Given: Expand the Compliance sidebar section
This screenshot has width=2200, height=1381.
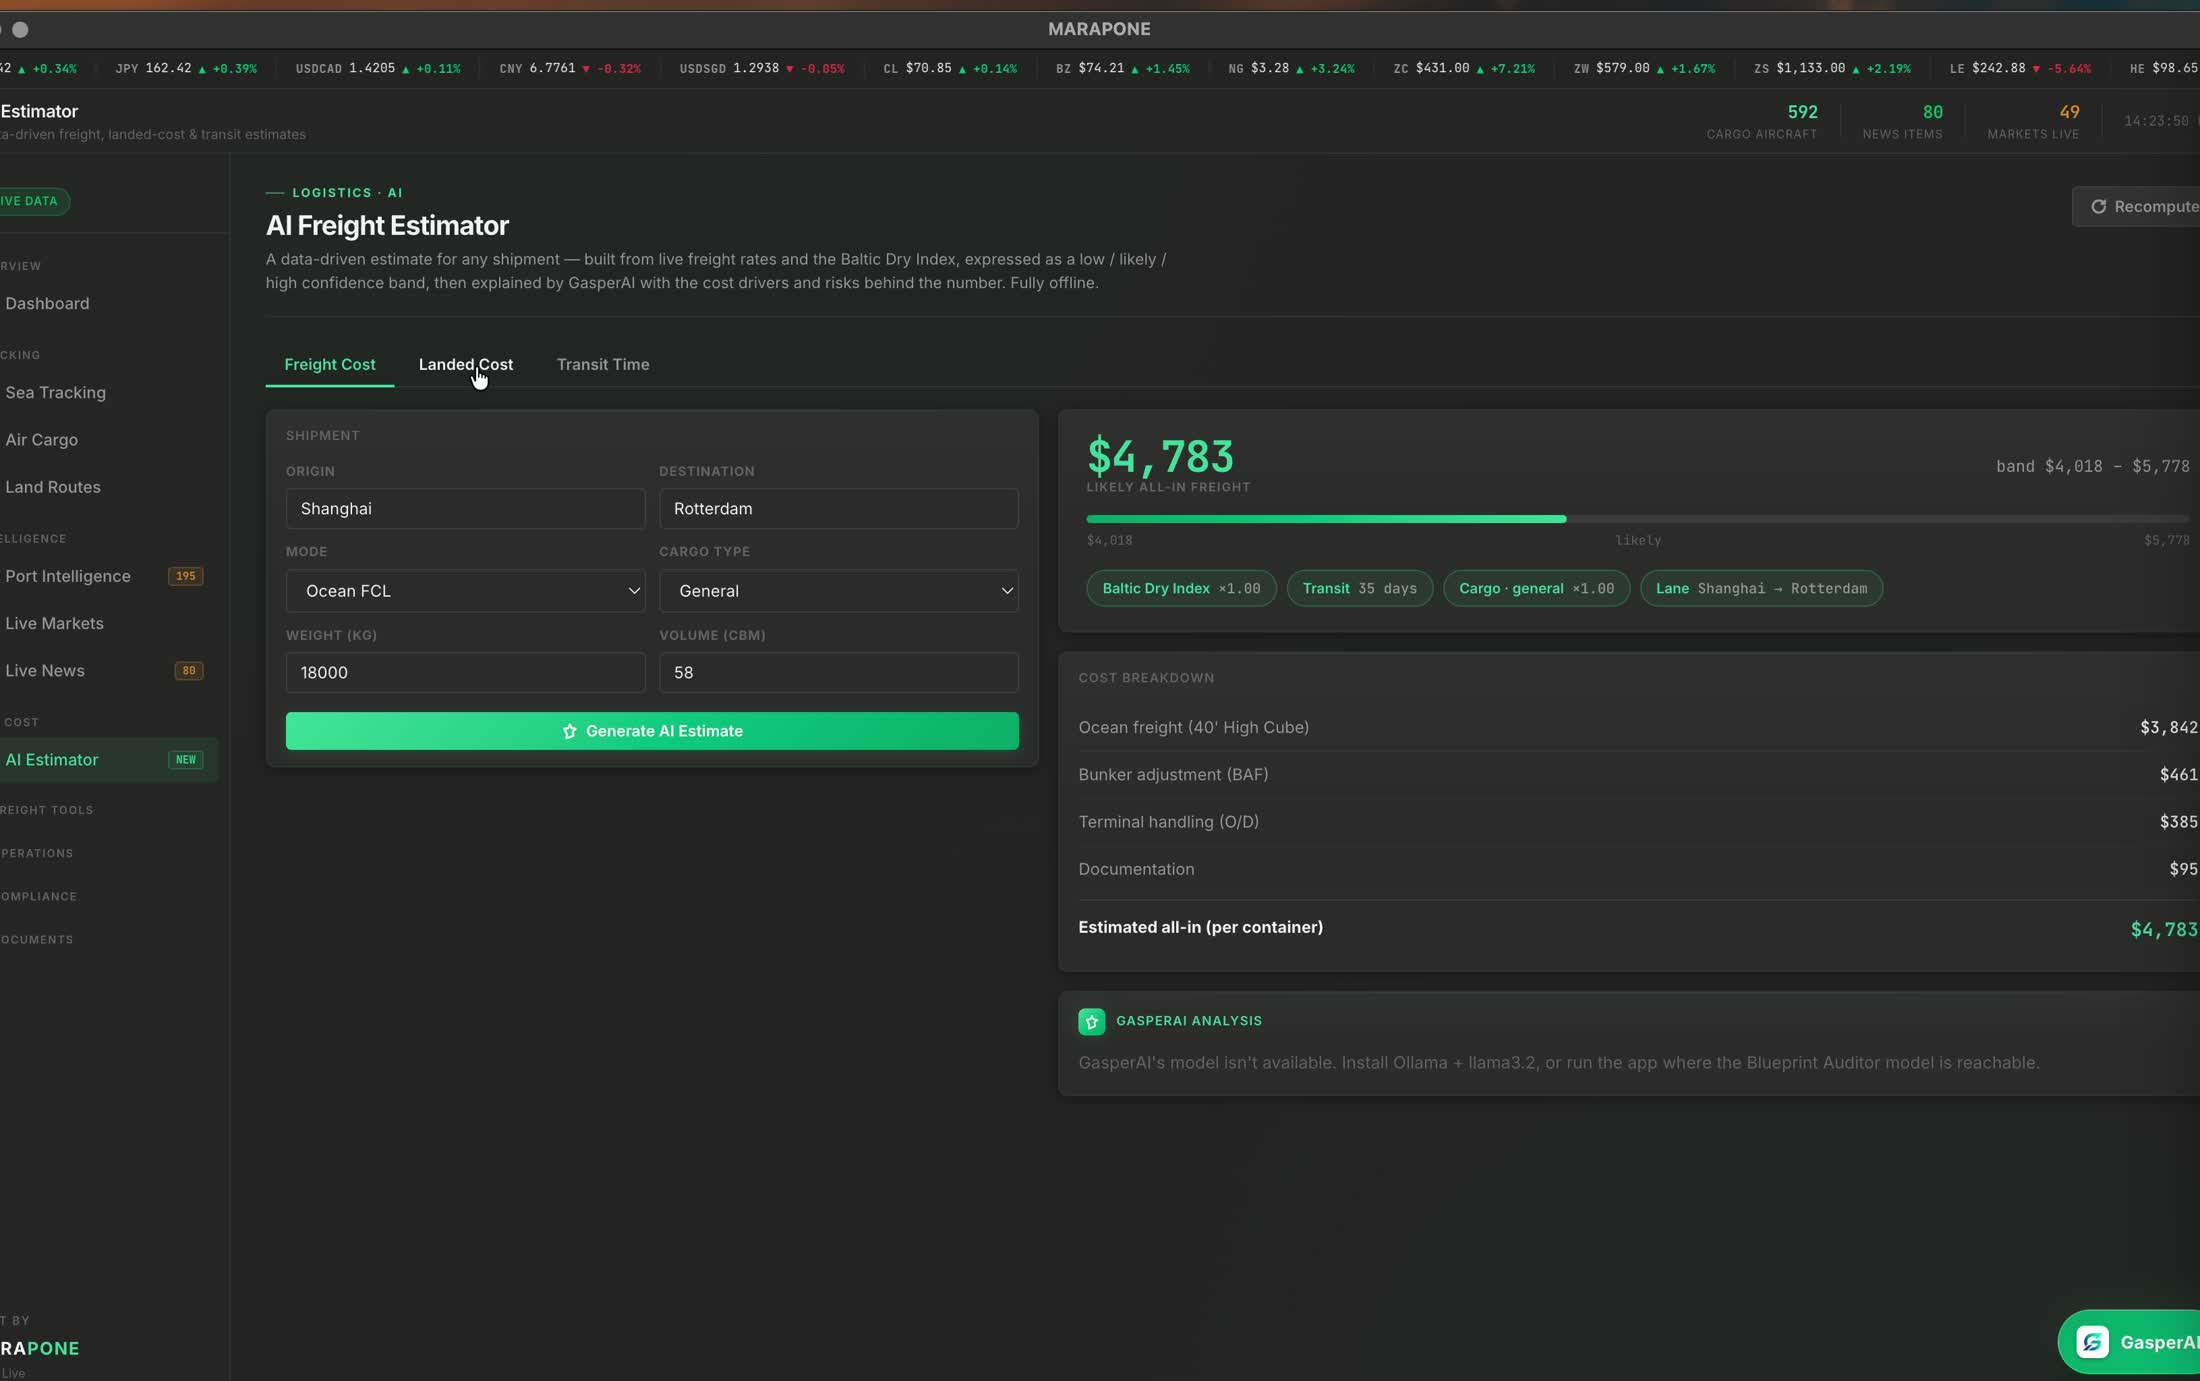Looking at the screenshot, I should point(39,896).
